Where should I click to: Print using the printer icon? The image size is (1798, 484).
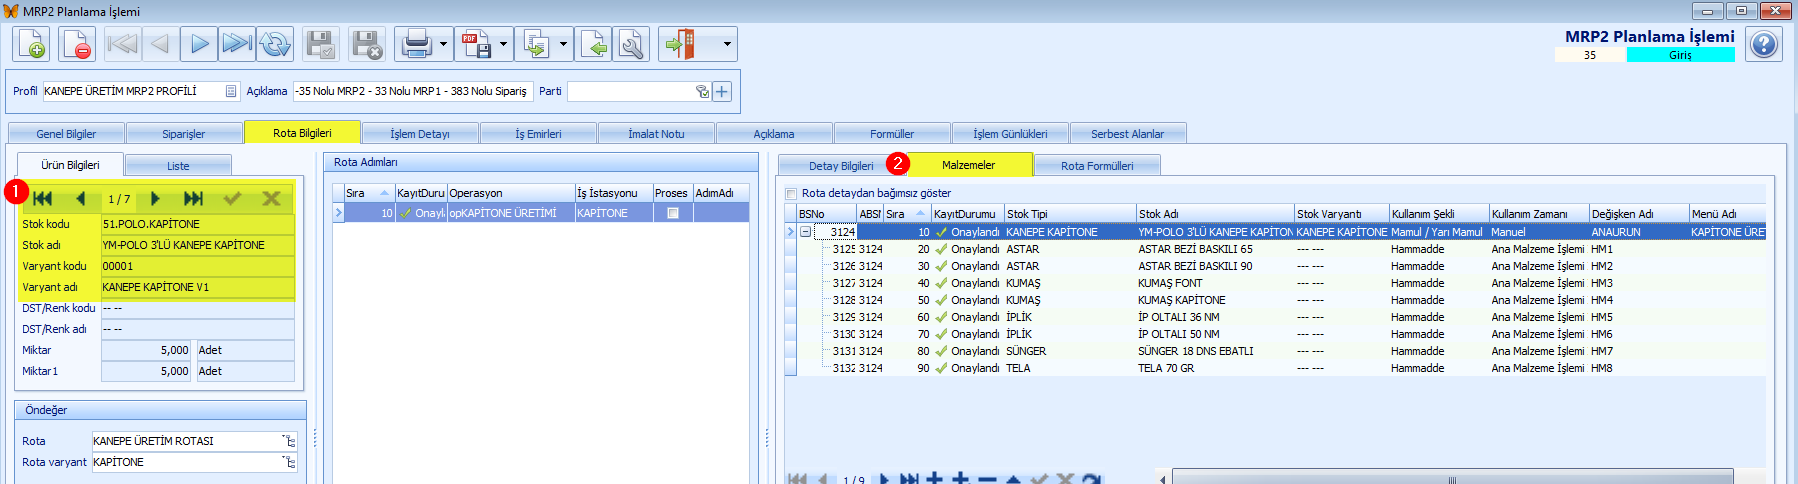(x=415, y=44)
